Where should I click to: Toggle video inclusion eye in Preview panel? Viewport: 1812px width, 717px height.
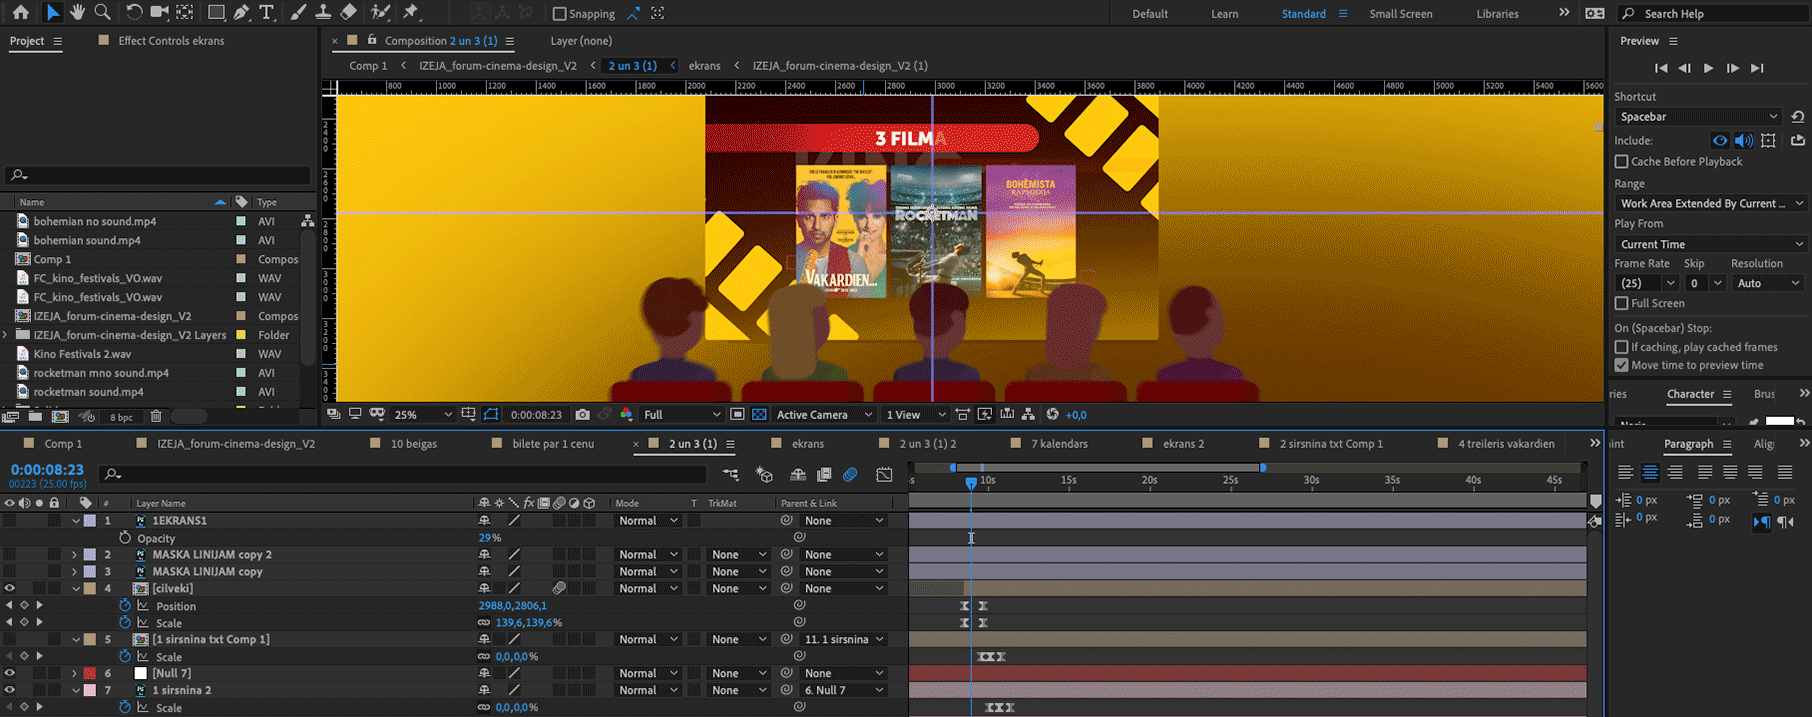pyautogui.click(x=1720, y=141)
